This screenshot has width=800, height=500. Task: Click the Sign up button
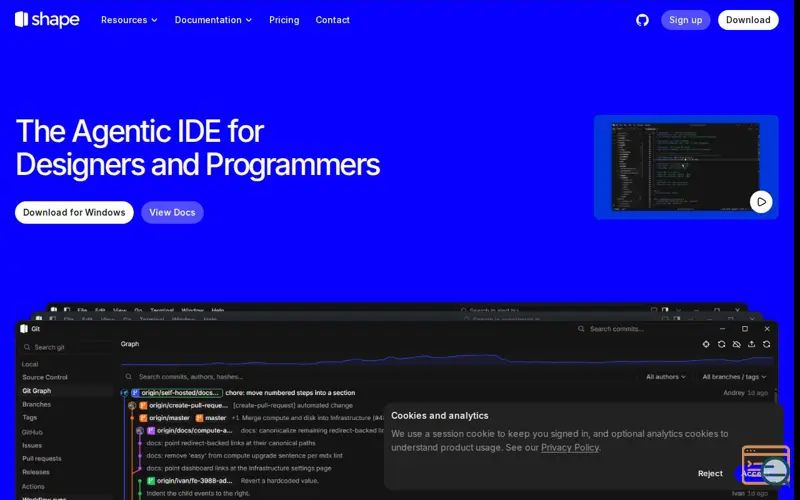click(686, 20)
